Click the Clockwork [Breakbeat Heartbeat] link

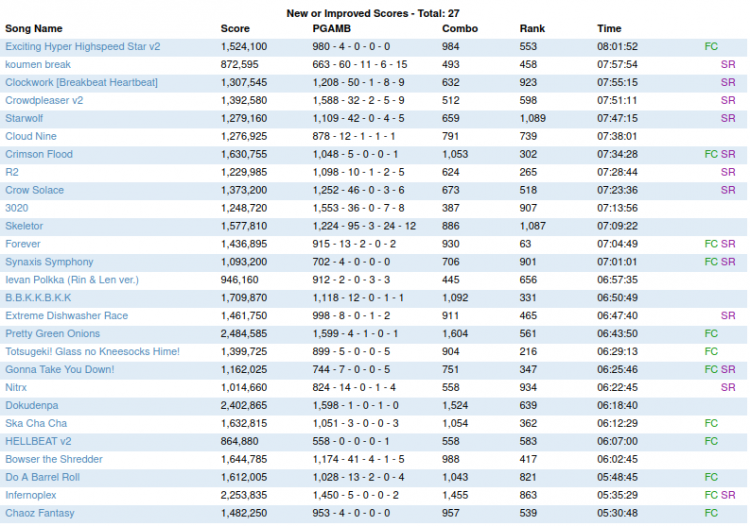[x=81, y=82]
